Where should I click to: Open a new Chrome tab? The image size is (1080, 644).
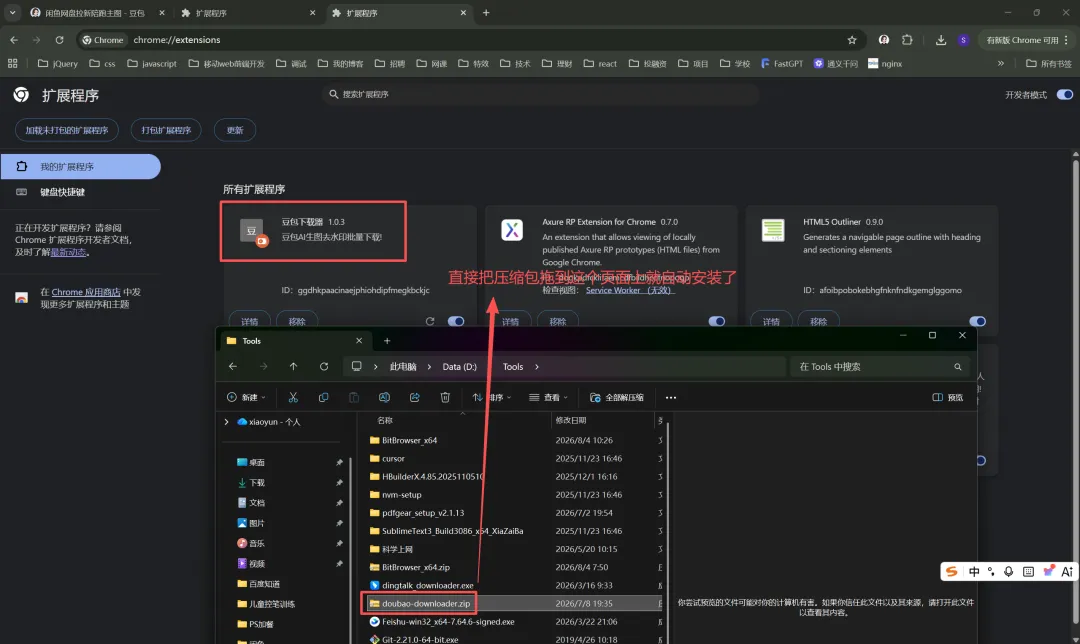click(486, 13)
